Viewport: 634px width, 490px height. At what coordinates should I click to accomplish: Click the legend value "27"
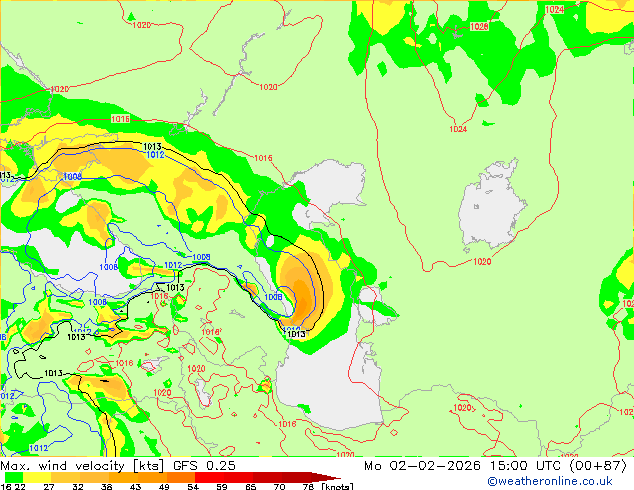coord(49,486)
